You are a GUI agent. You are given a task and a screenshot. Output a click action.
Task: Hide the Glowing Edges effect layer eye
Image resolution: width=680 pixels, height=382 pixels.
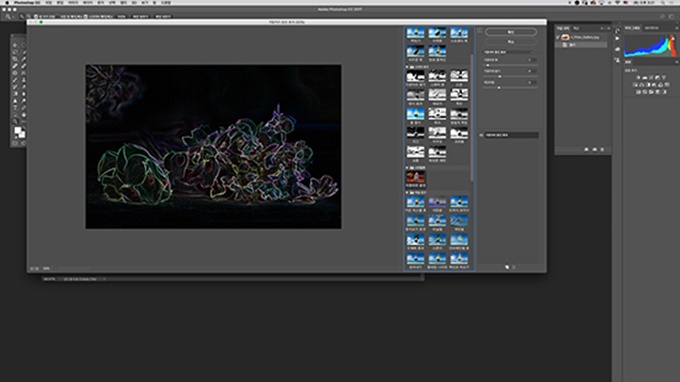click(x=481, y=135)
